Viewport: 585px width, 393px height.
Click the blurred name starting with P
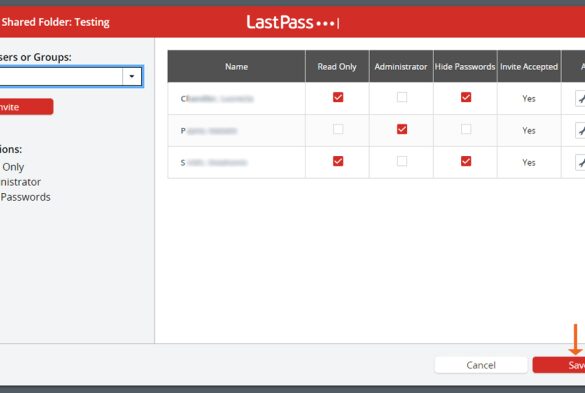(x=209, y=131)
